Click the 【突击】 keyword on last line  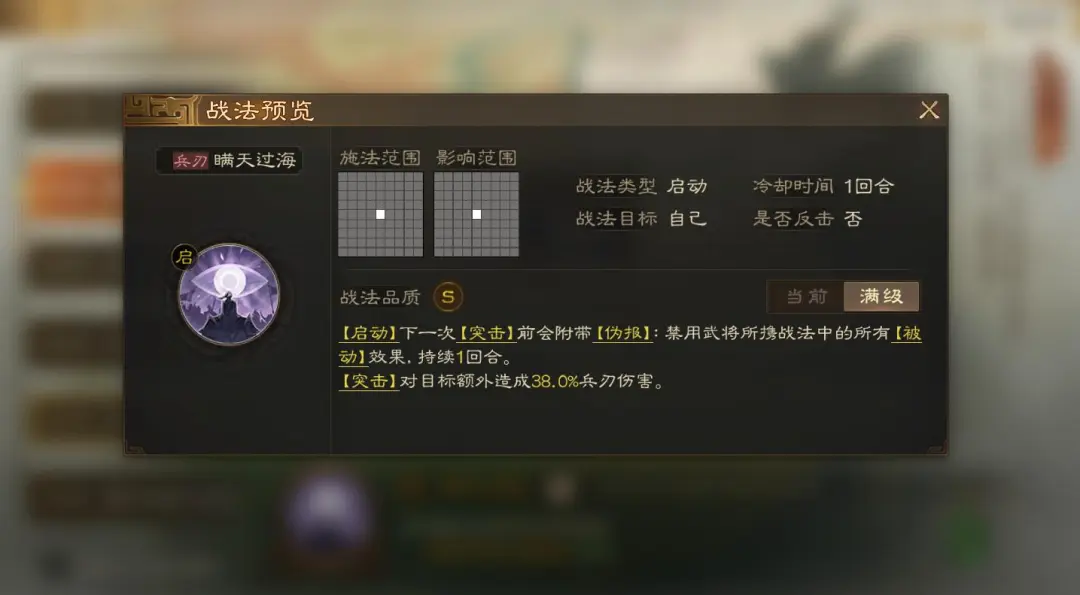(369, 381)
